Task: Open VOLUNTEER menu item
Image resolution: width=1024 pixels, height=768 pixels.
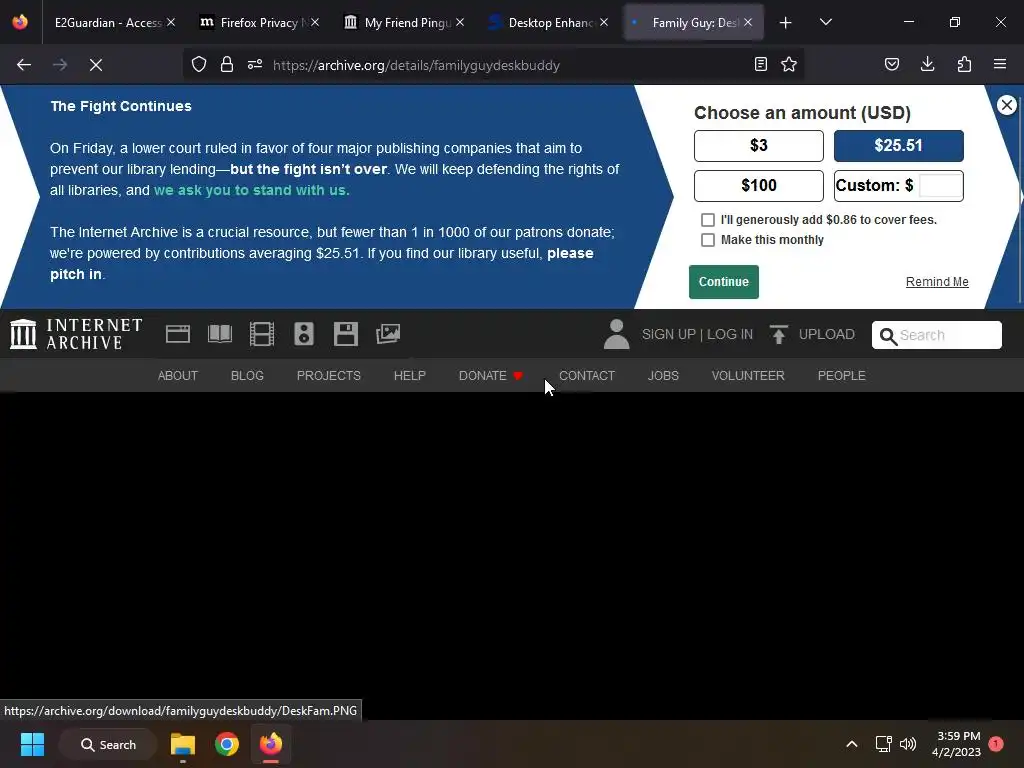Action: pos(748,376)
